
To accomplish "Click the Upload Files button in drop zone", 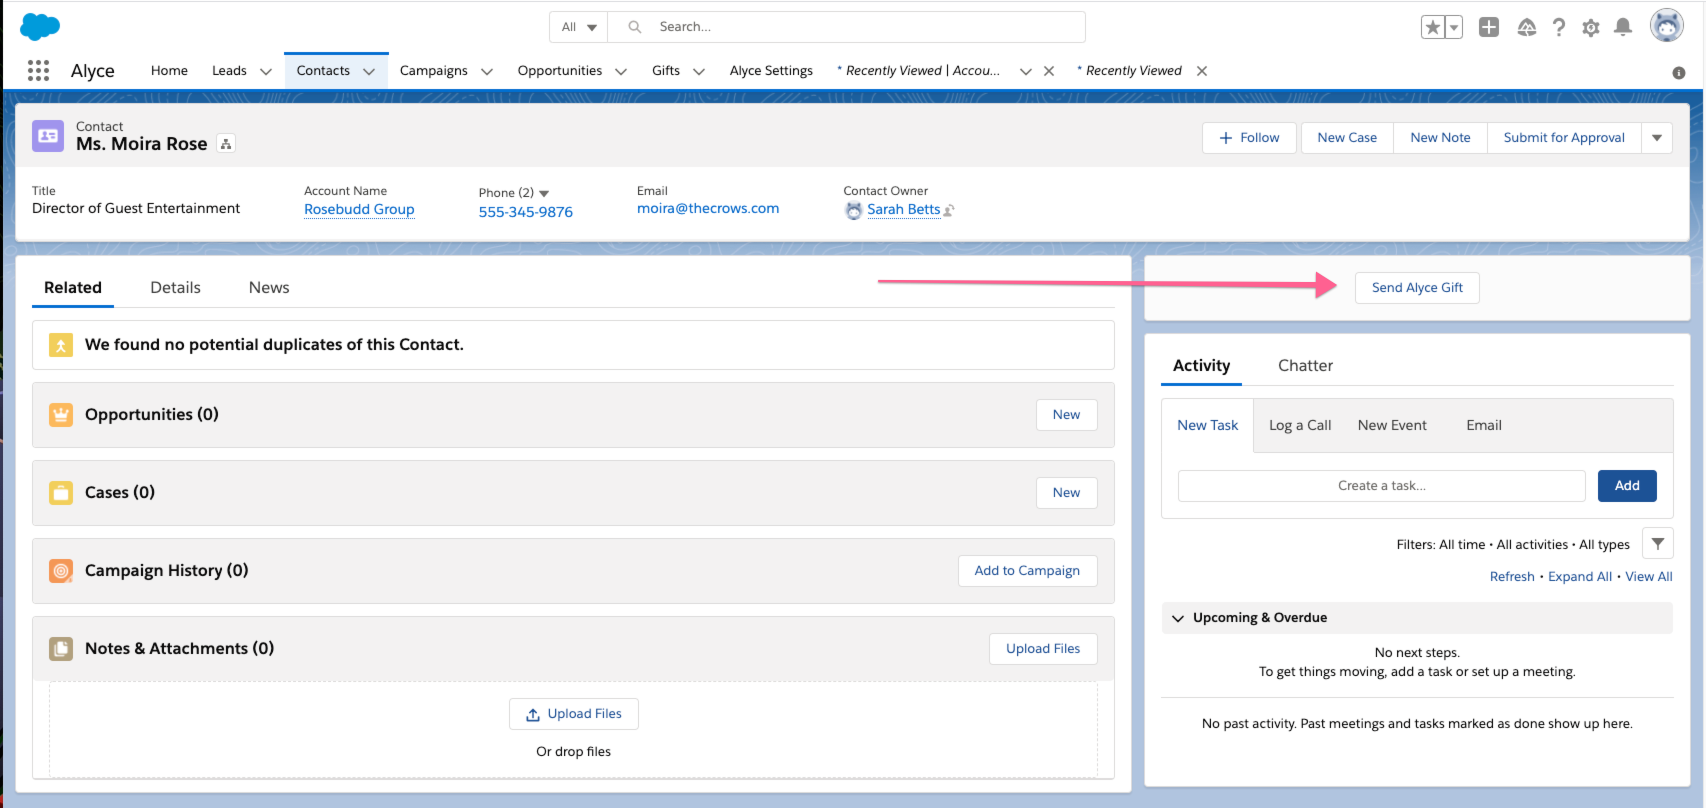I will point(574,714).
